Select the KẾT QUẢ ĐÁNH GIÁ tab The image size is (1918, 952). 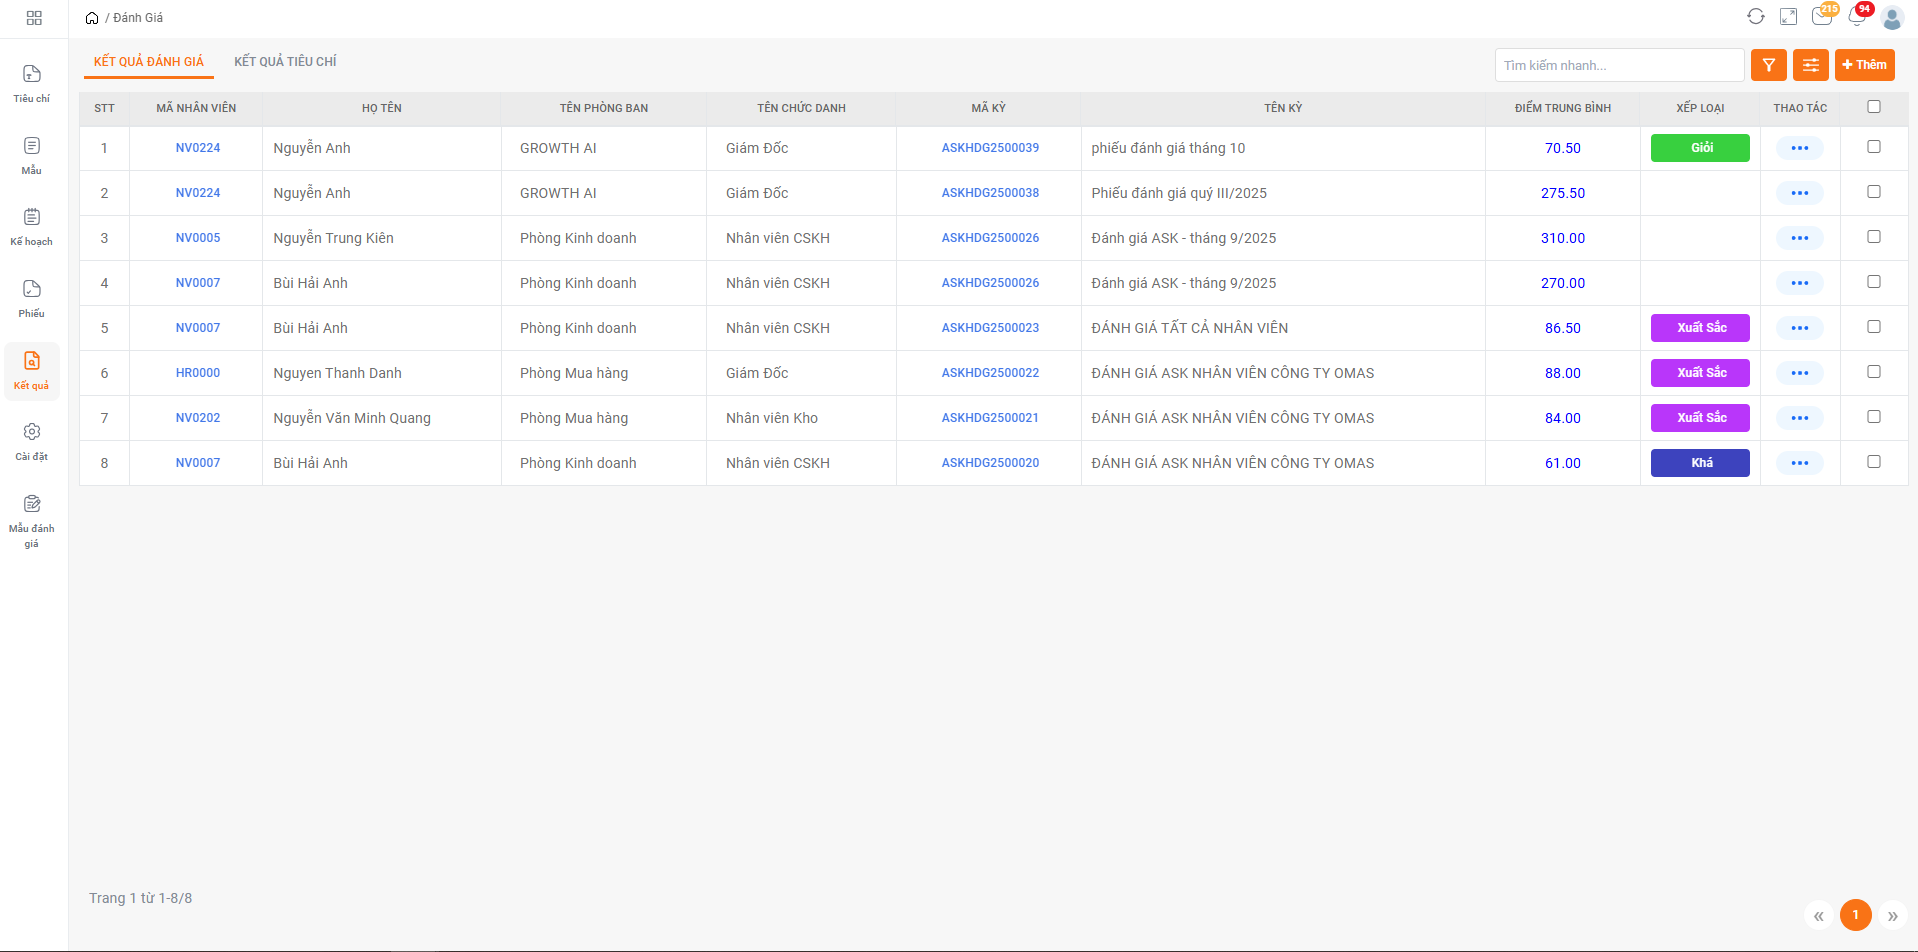149,62
